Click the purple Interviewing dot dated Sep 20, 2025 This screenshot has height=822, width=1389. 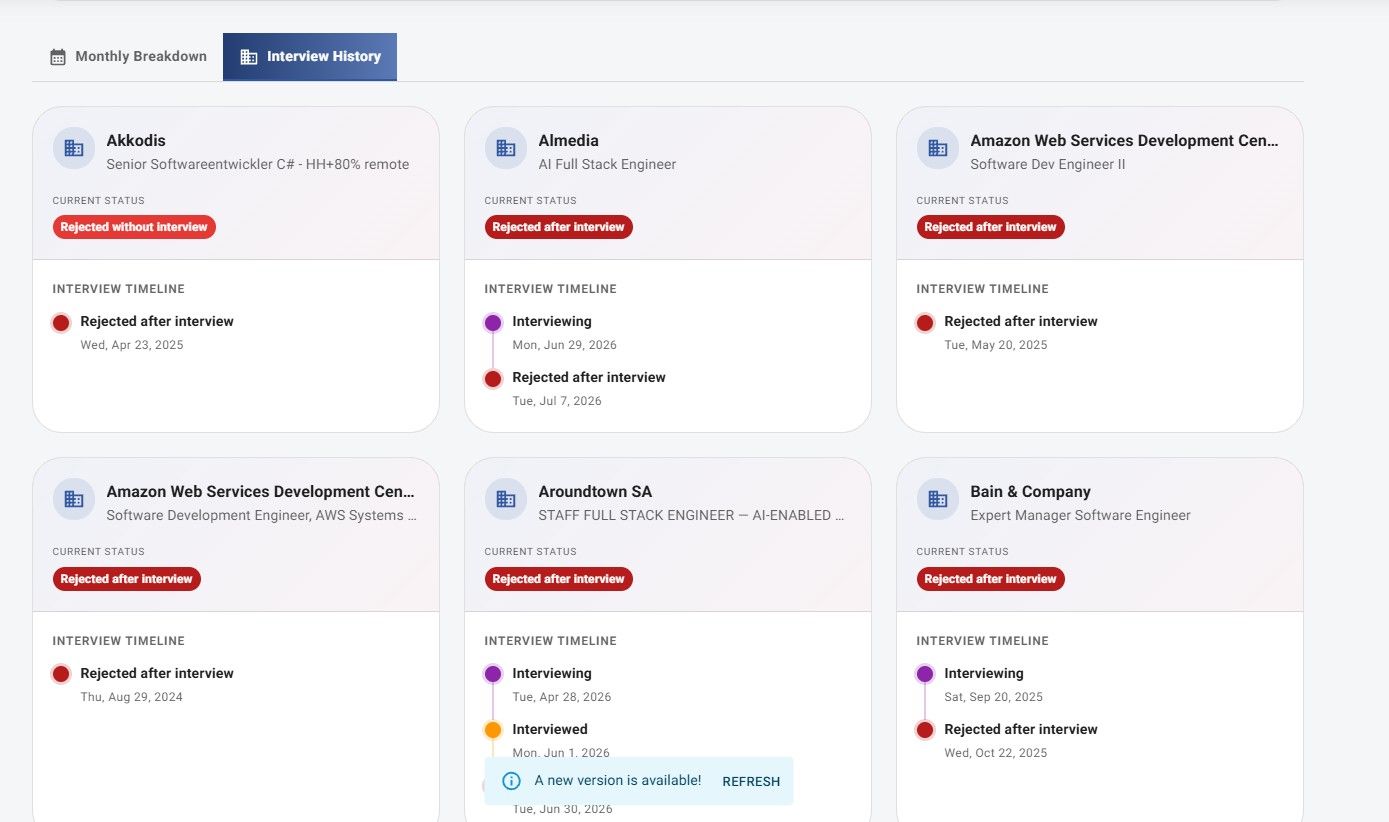point(925,674)
